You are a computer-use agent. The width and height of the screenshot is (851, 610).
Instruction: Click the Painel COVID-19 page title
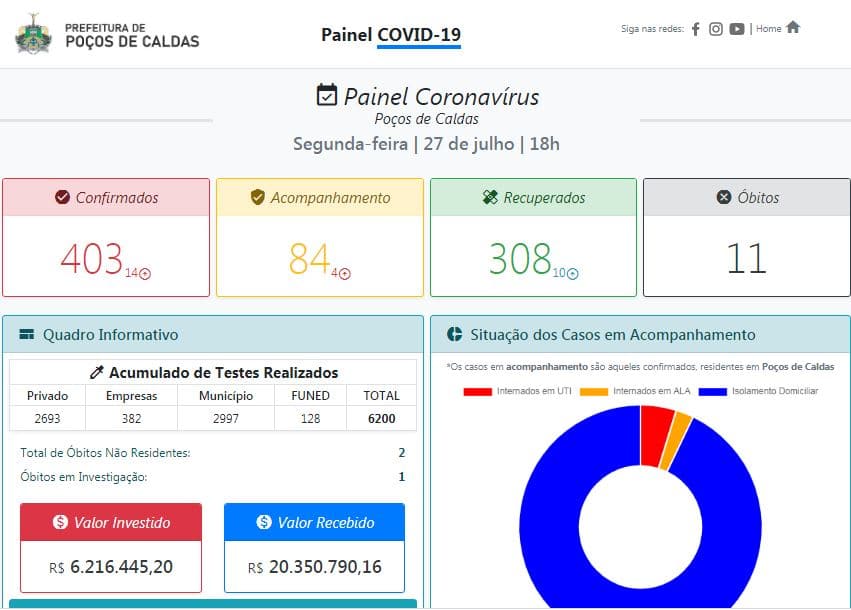coord(391,35)
